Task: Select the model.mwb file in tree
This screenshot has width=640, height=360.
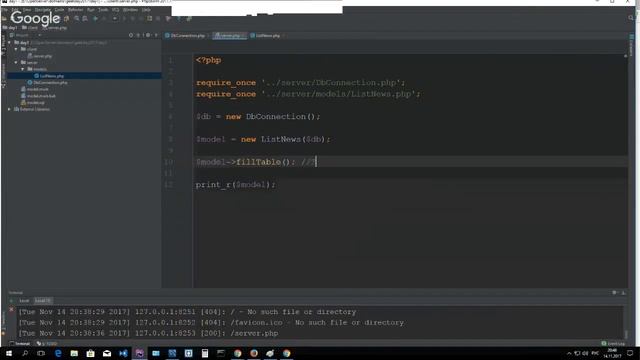Action: pos(37,89)
